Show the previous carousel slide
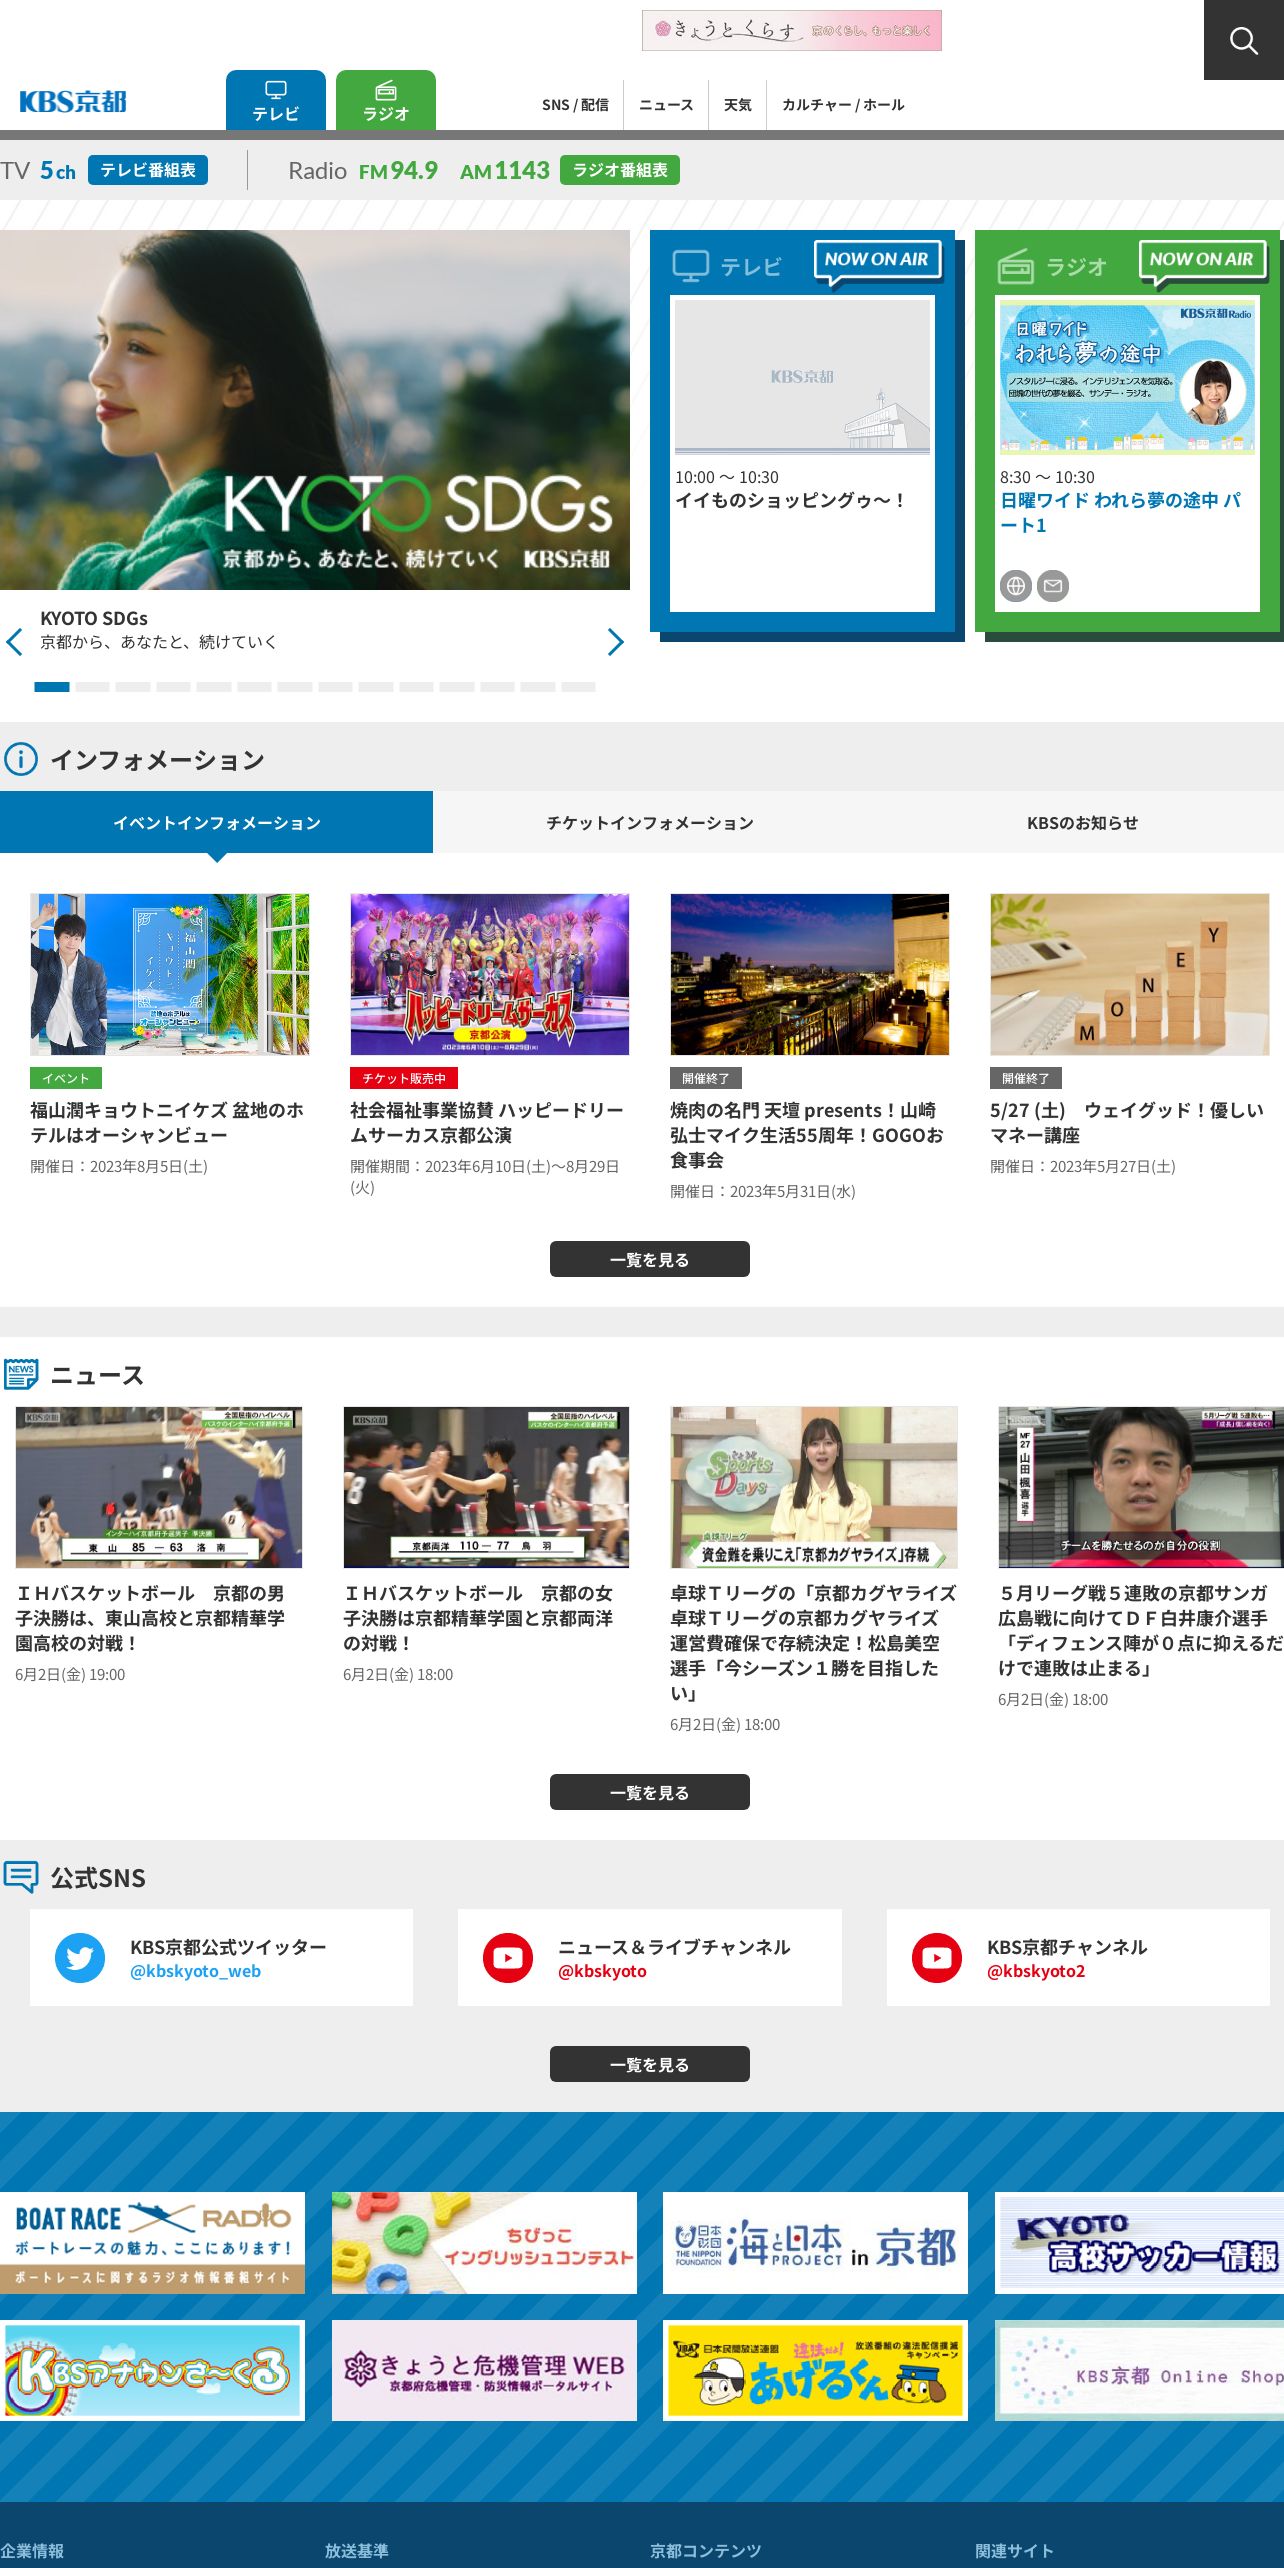The height and width of the screenshot is (2568, 1284). pos(14,642)
